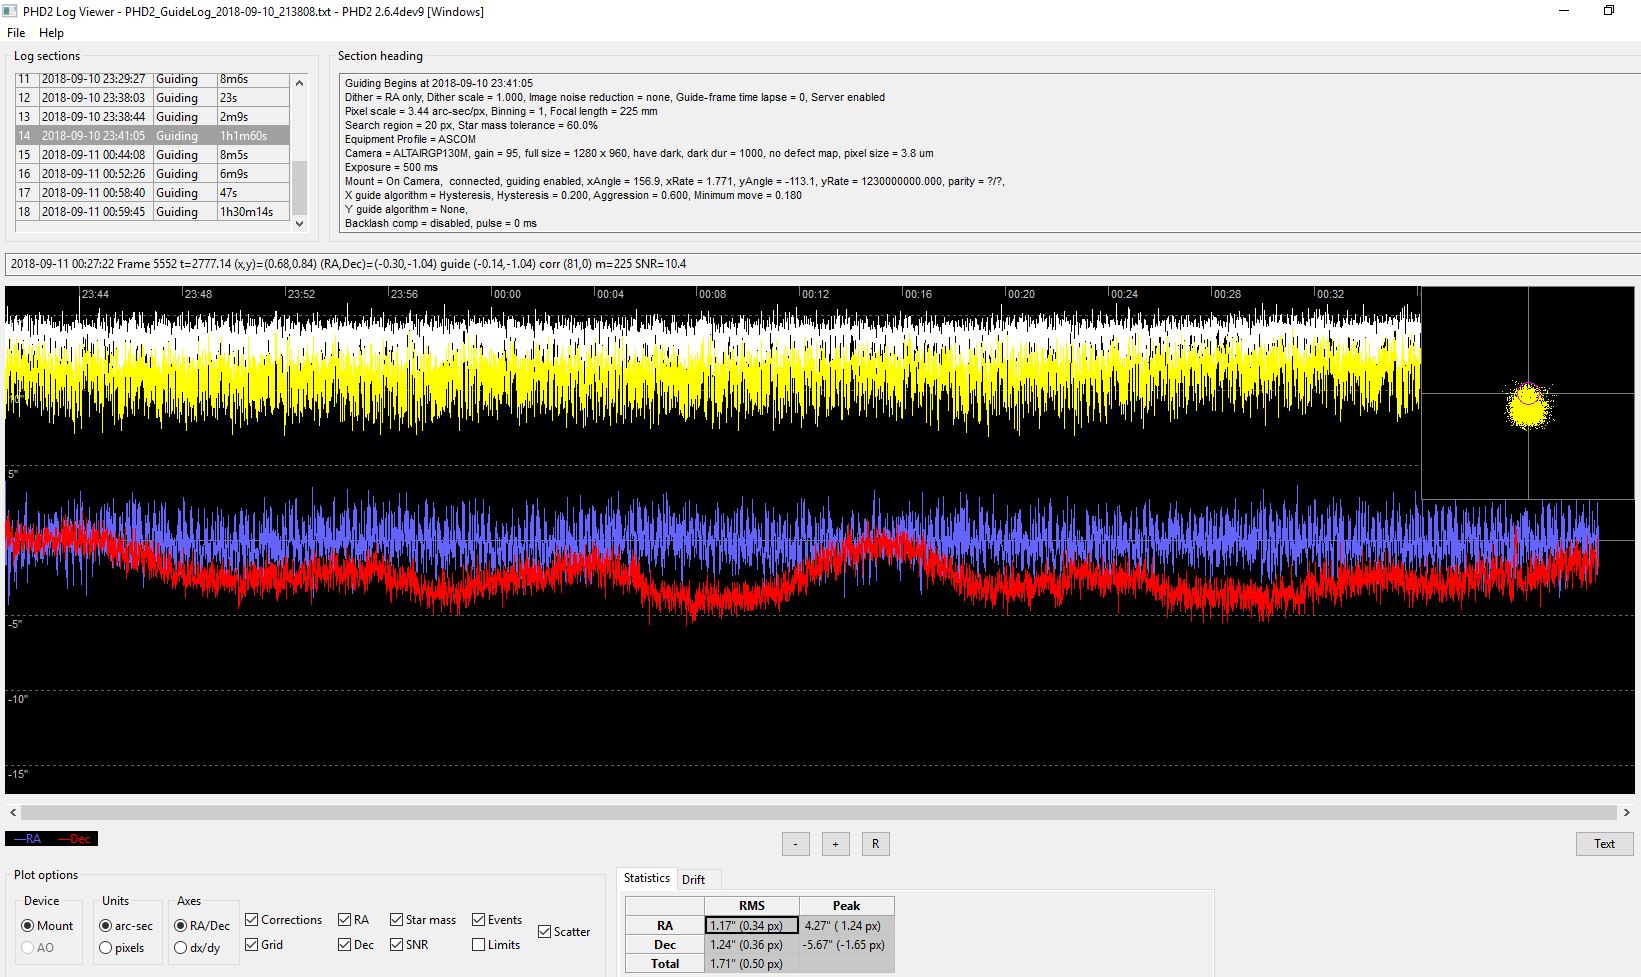Click the red Dec legend entry
The height and width of the screenshot is (977, 1641).
[x=74, y=839]
